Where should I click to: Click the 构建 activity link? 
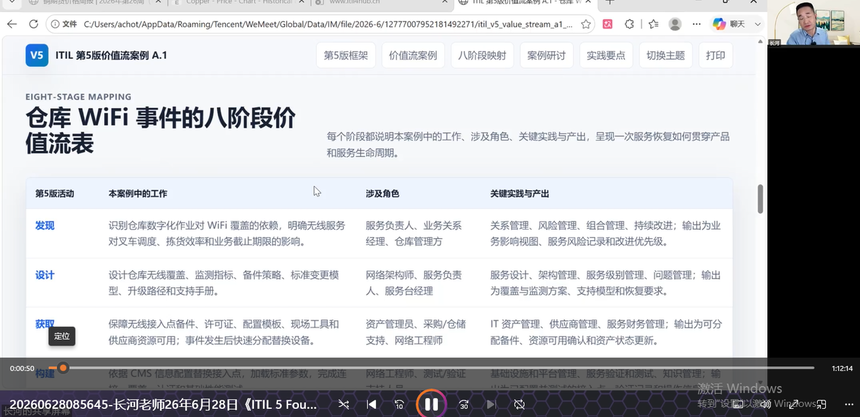coord(45,374)
